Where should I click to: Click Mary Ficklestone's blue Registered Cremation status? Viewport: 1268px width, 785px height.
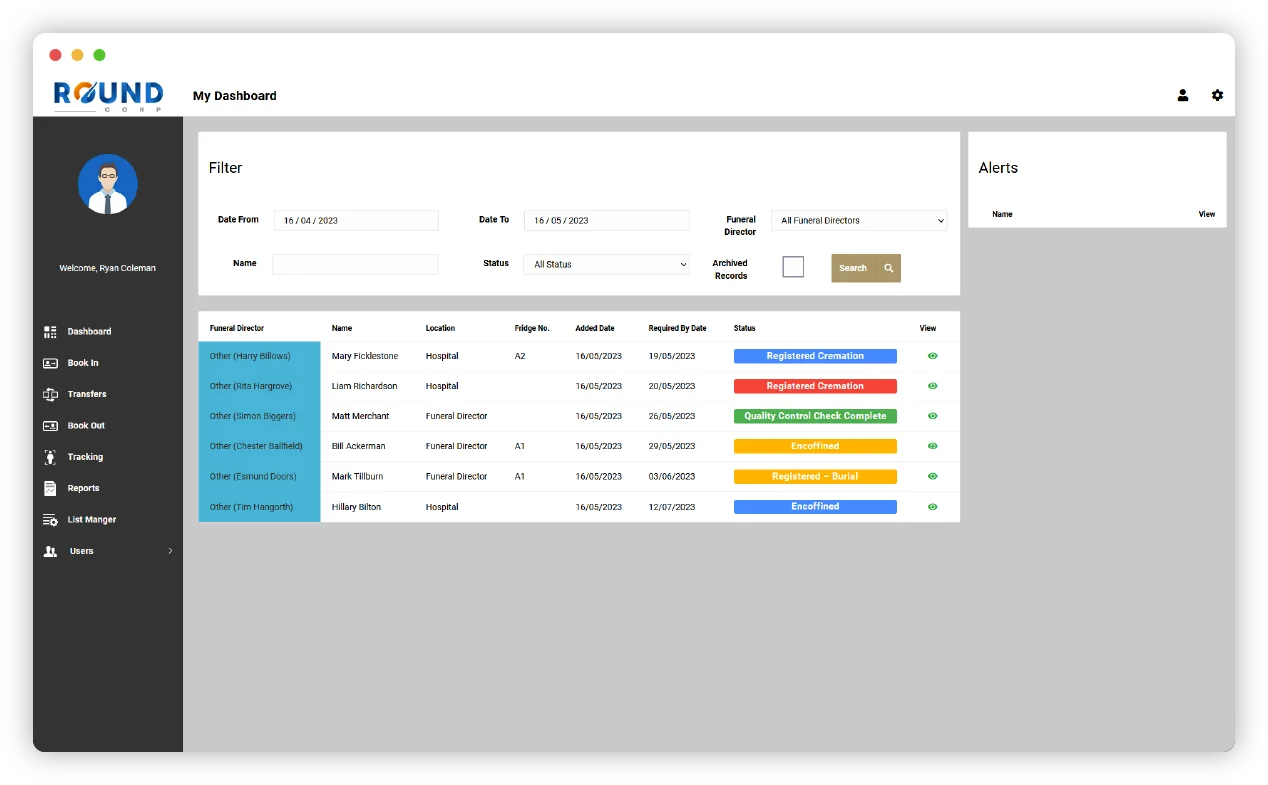[x=815, y=356]
